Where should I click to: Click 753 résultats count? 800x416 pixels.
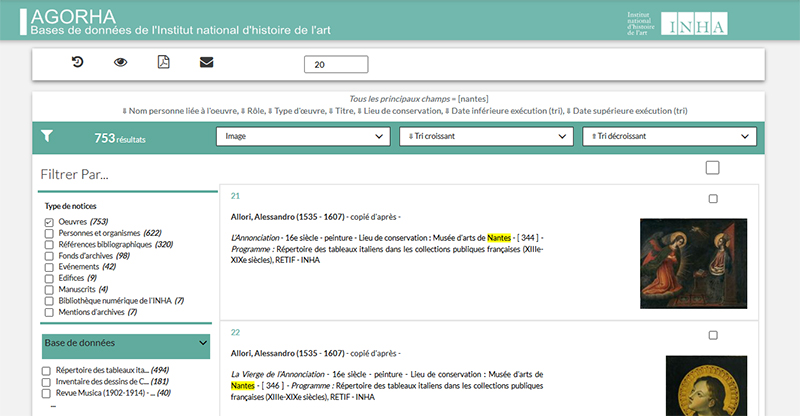[120, 138]
